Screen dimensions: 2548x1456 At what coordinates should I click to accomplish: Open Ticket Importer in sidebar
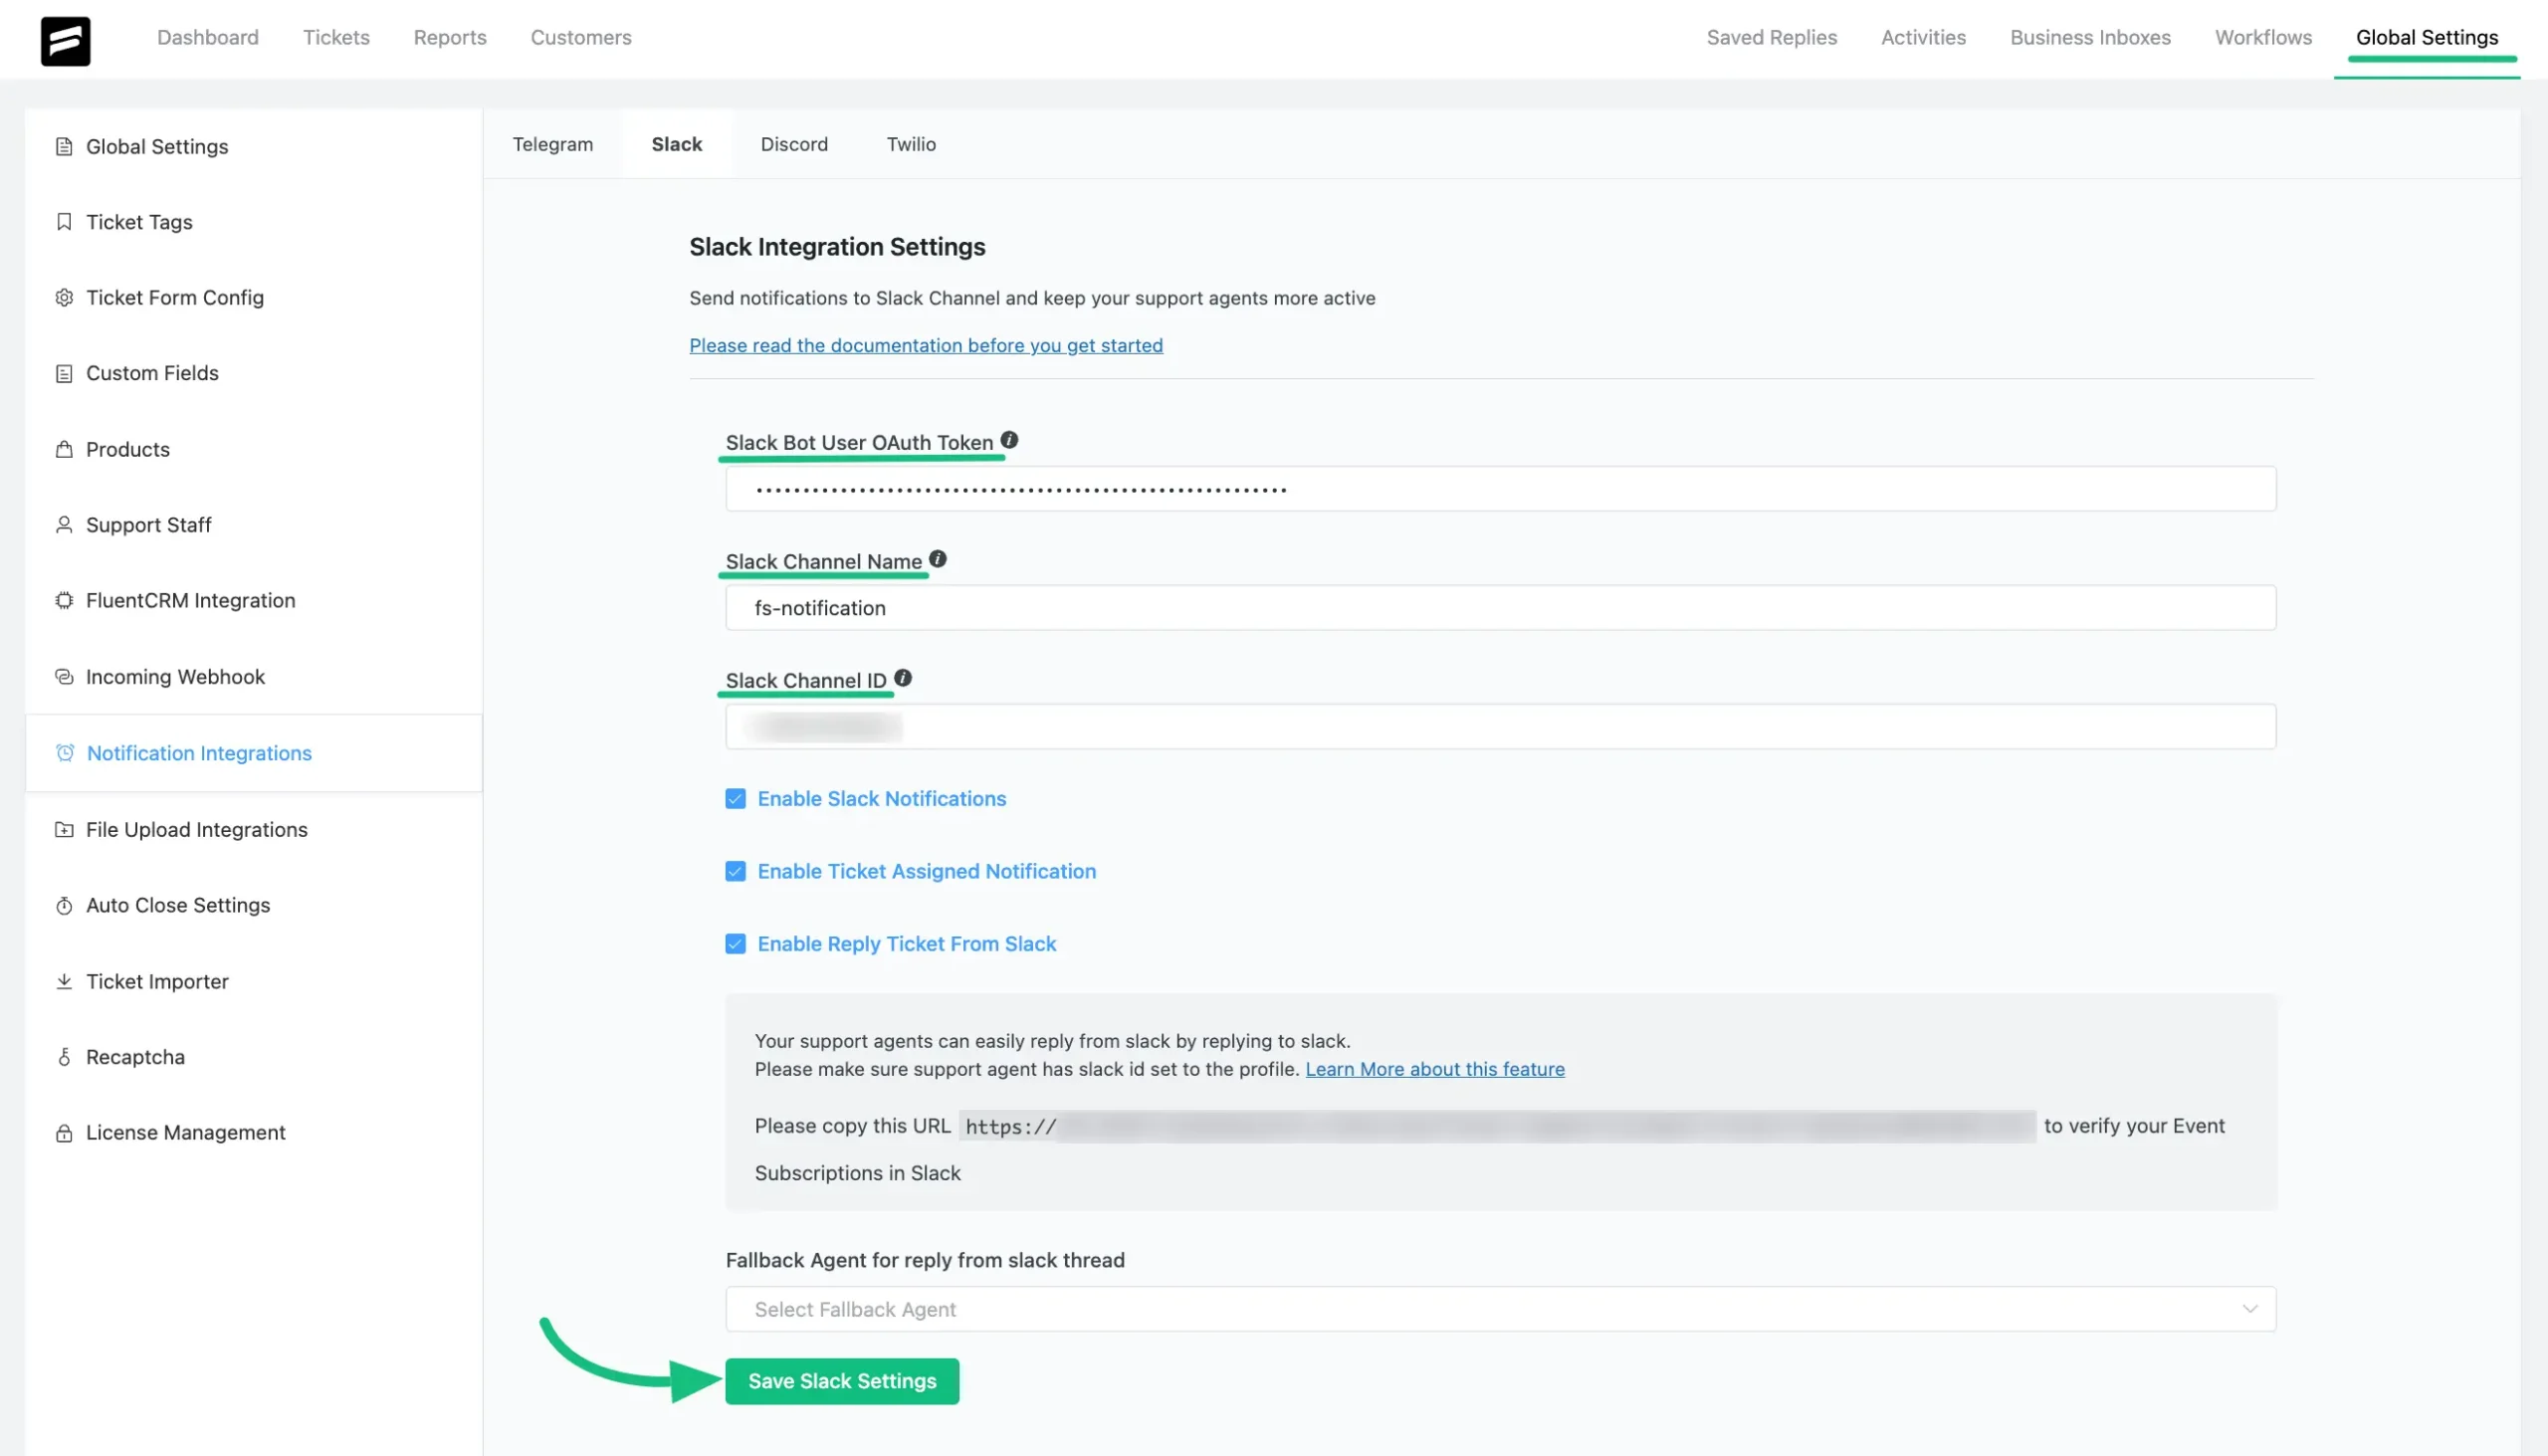pyautogui.click(x=254, y=982)
